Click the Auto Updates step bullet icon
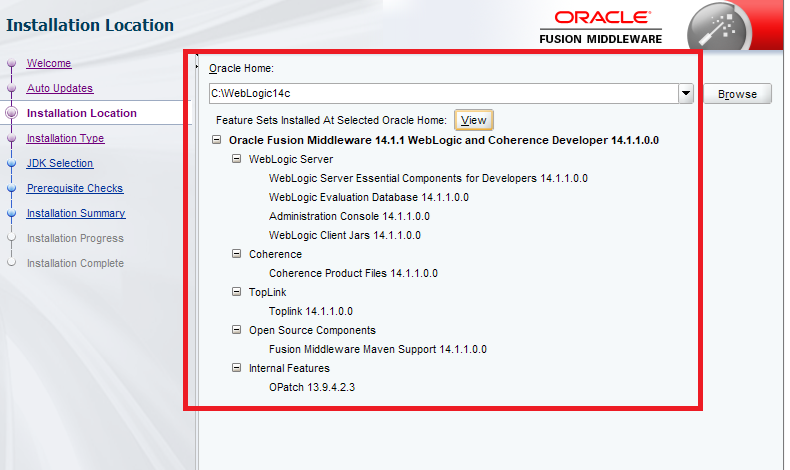 [x=12, y=88]
